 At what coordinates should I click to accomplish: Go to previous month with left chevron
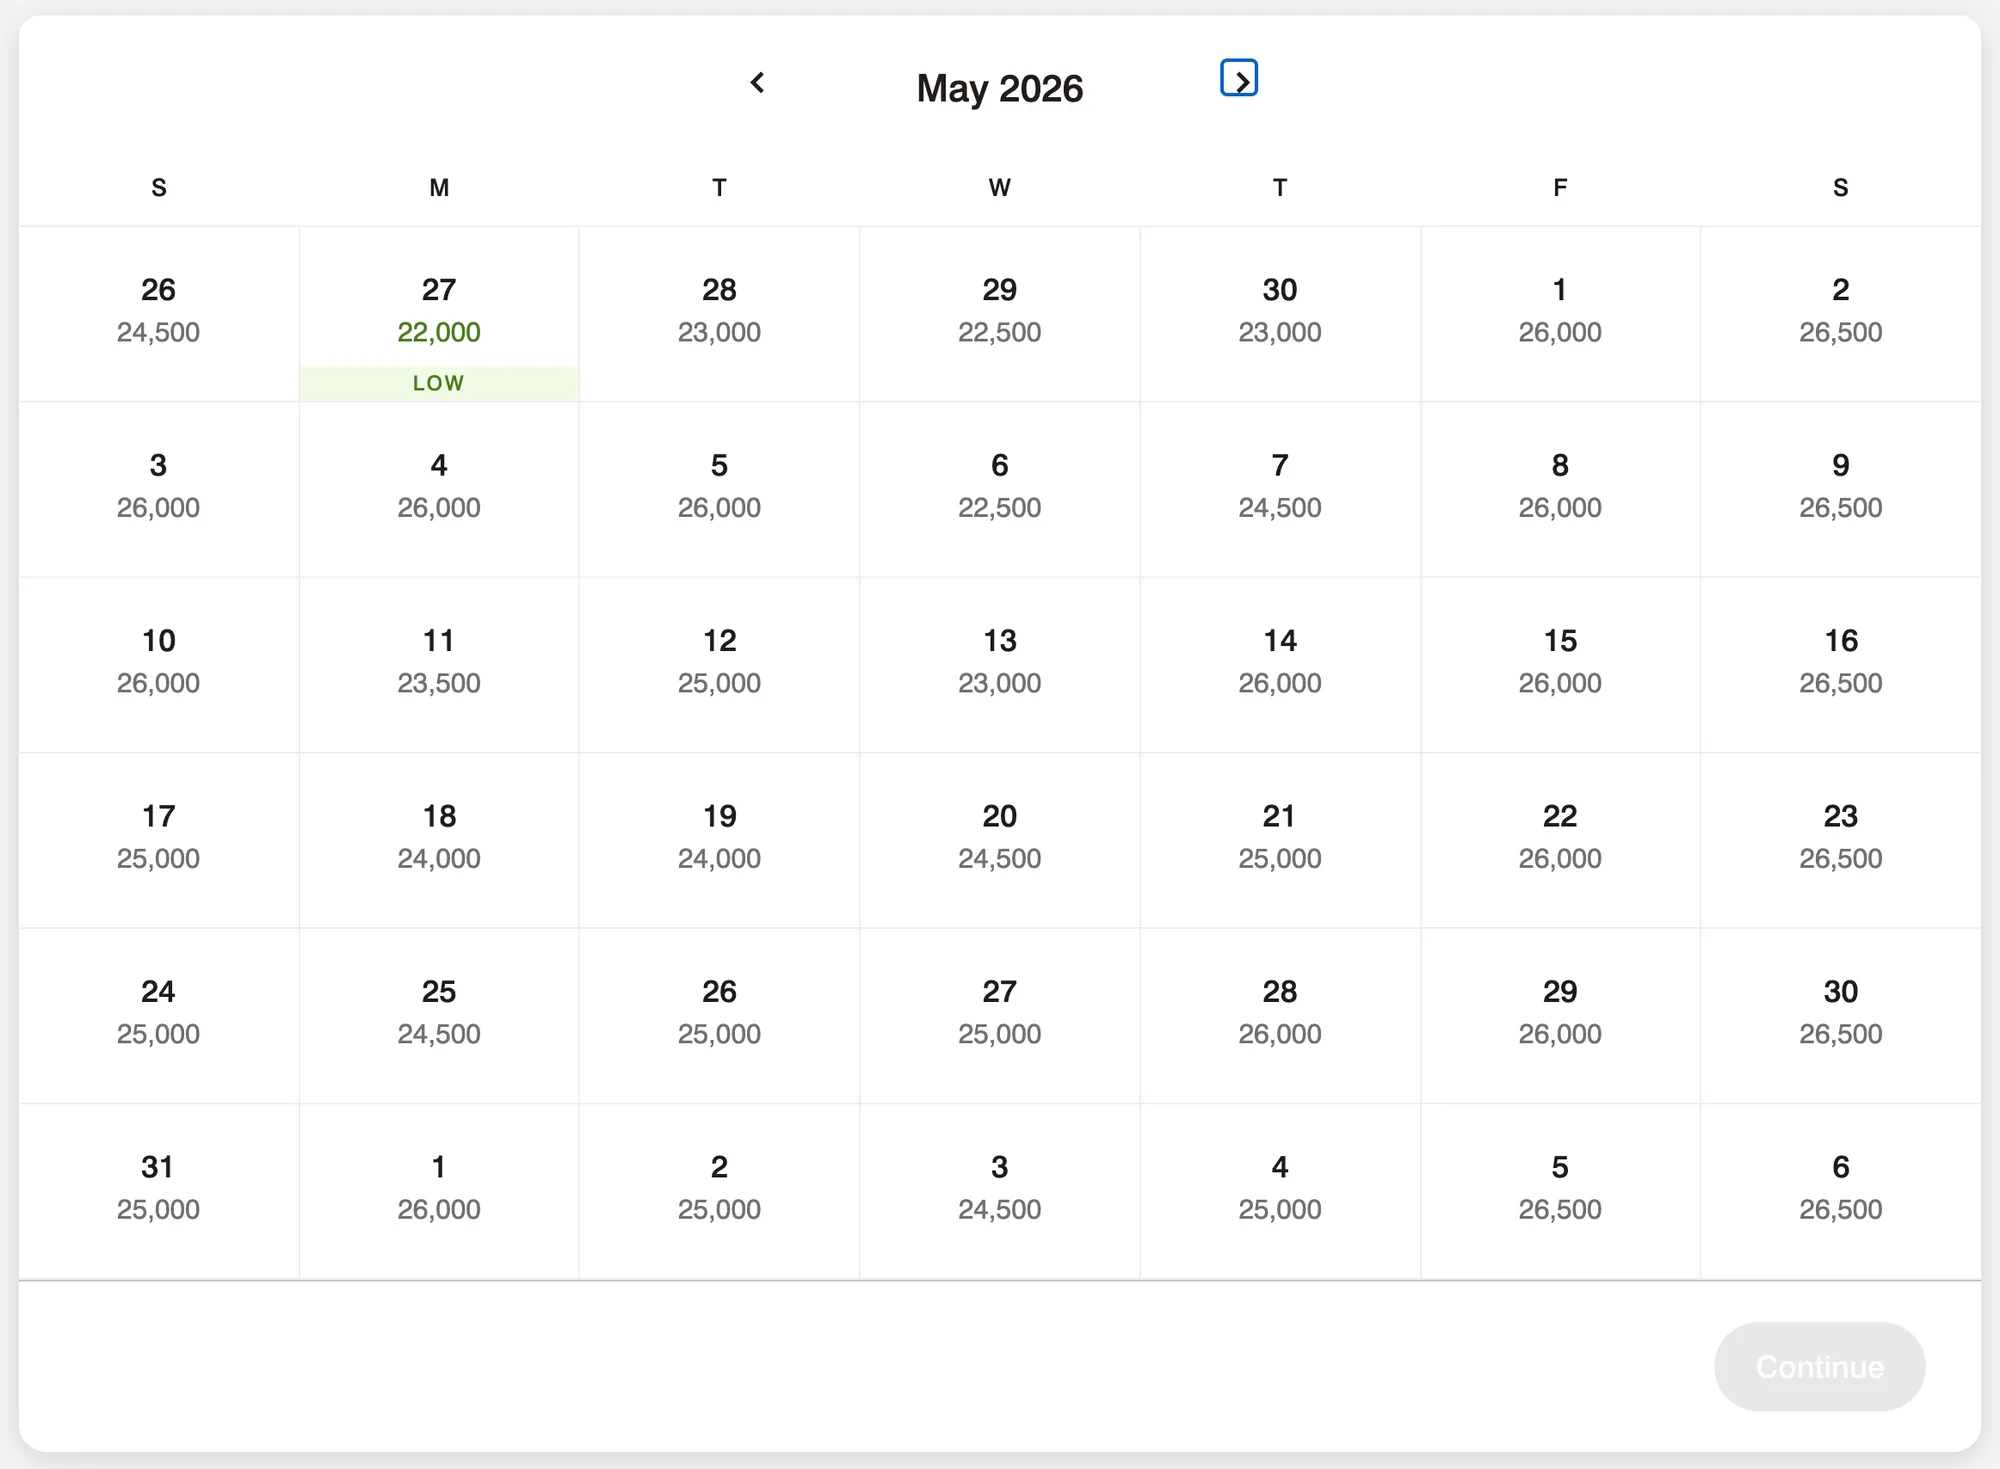[758, 83]
